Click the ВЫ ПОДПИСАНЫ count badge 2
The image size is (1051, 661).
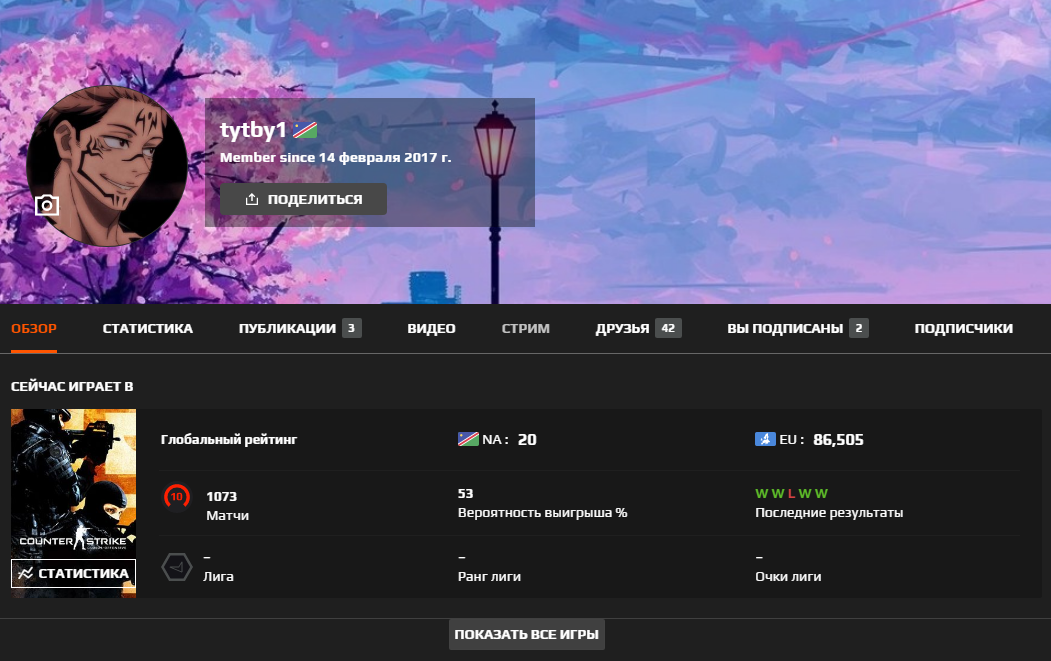point(859,328)
